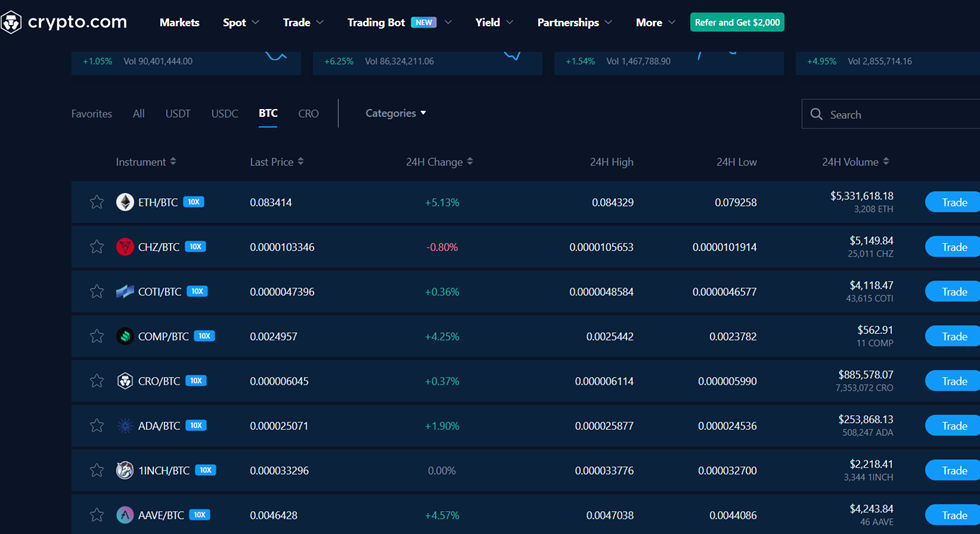Open the market card showing +4.95%
The width and height of the screenshot is (980, 534).
[888, 63]
